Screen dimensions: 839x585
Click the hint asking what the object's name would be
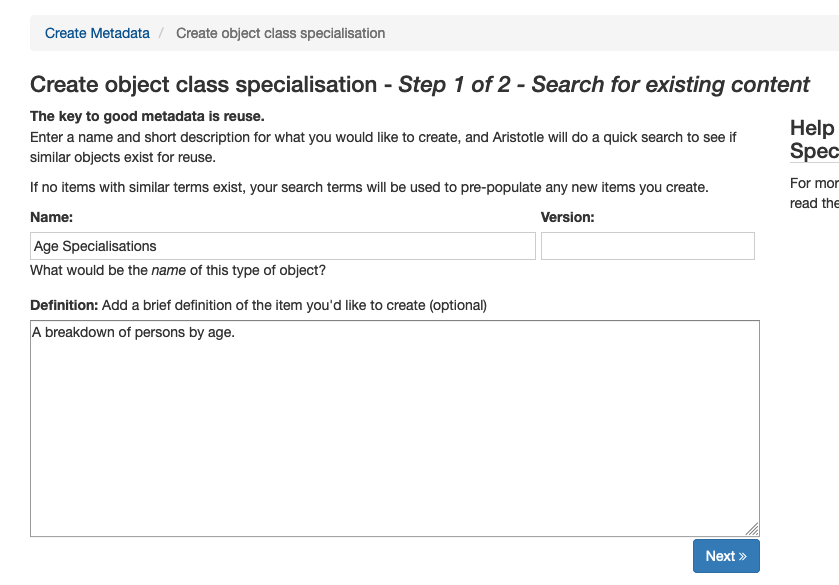click(x=177, y=270)
